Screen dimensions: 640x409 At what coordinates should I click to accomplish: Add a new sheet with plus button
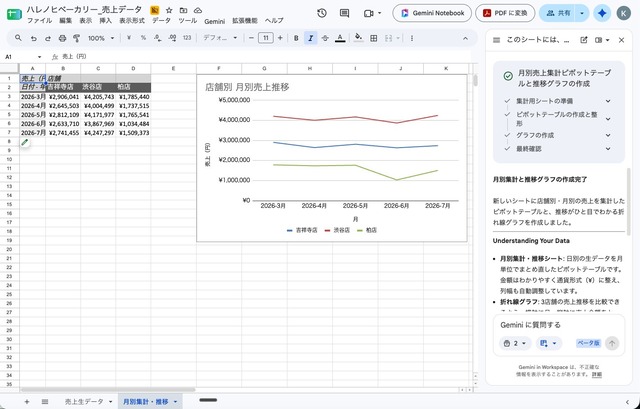pyautogui.click(x=27, y=402)
